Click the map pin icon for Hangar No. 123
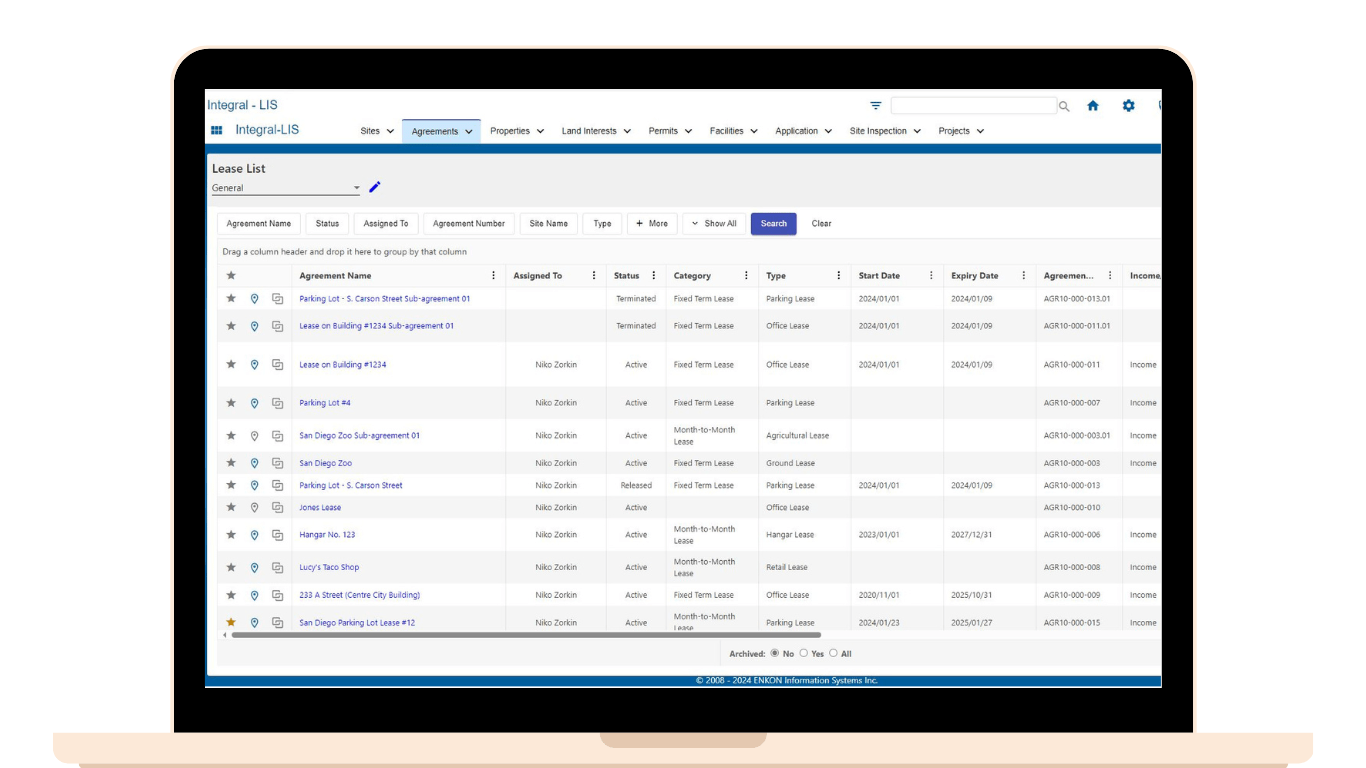 click(x=254, y=535)
